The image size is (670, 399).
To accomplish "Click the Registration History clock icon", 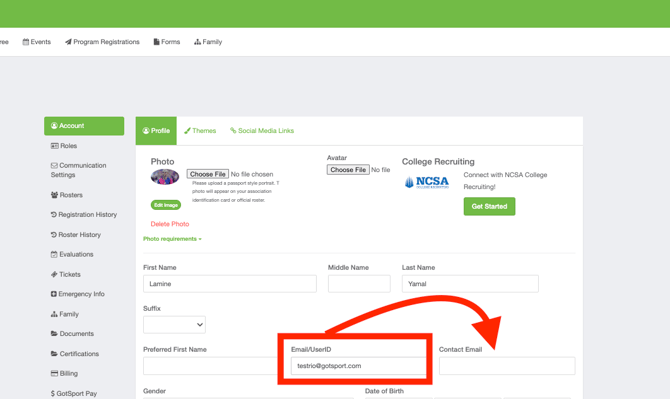I will pyautogui.click(x=53, y=215).
